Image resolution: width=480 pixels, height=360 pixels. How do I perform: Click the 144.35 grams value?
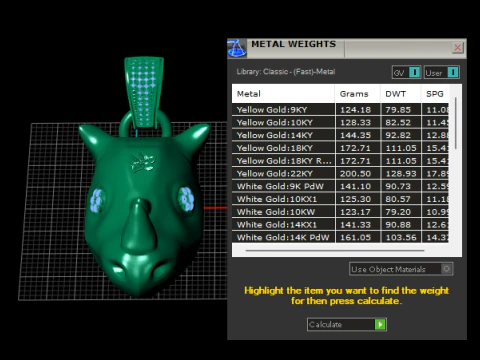point(355,135)
